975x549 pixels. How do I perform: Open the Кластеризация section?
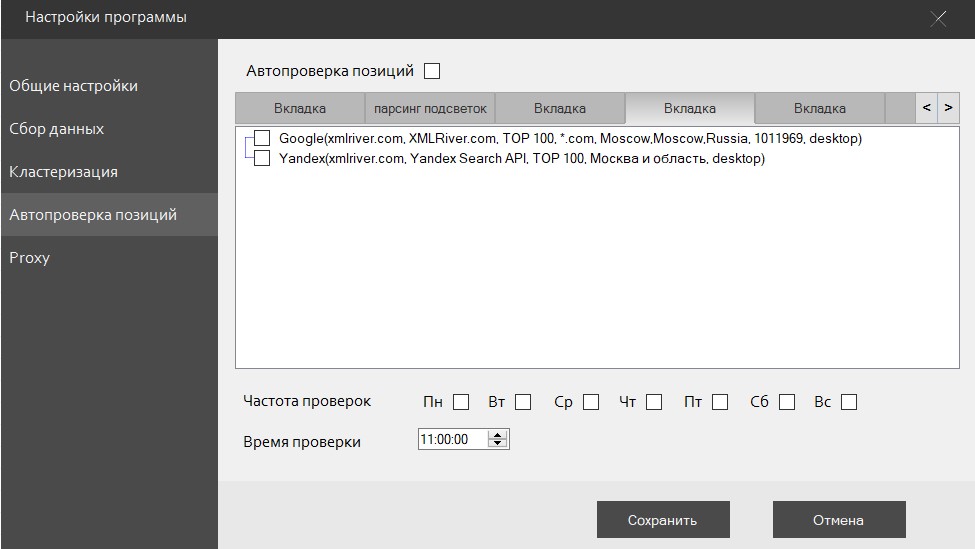(x=109, y=172)
